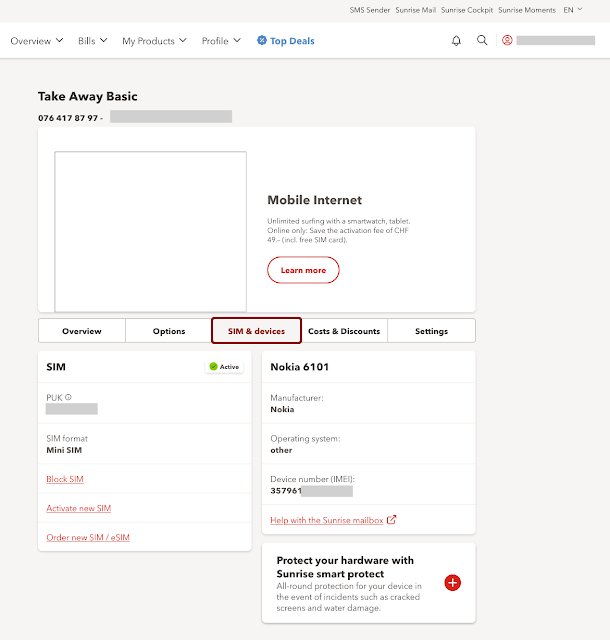Click the PUK info icon
610x640 pixels.
[68, 397]
